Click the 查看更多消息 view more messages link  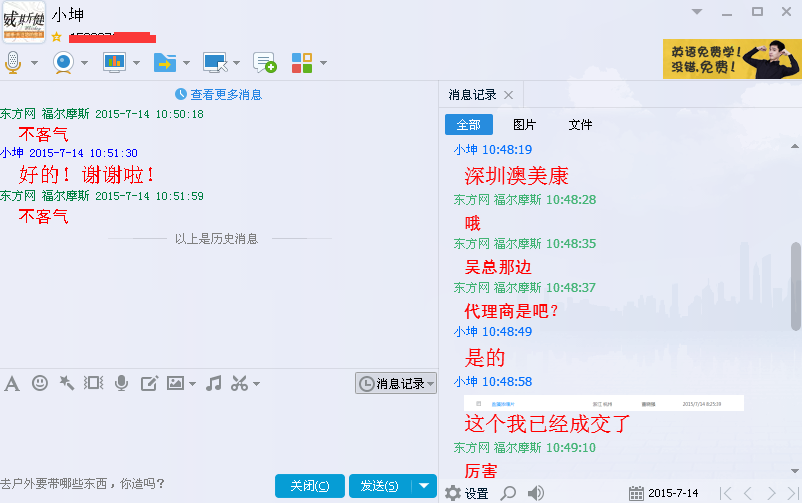(218, 94)
